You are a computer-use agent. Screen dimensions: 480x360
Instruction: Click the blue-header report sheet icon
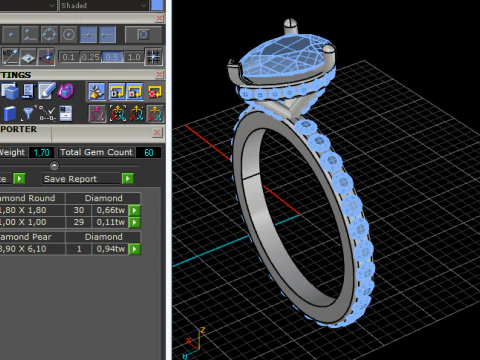tap(65, 113)
